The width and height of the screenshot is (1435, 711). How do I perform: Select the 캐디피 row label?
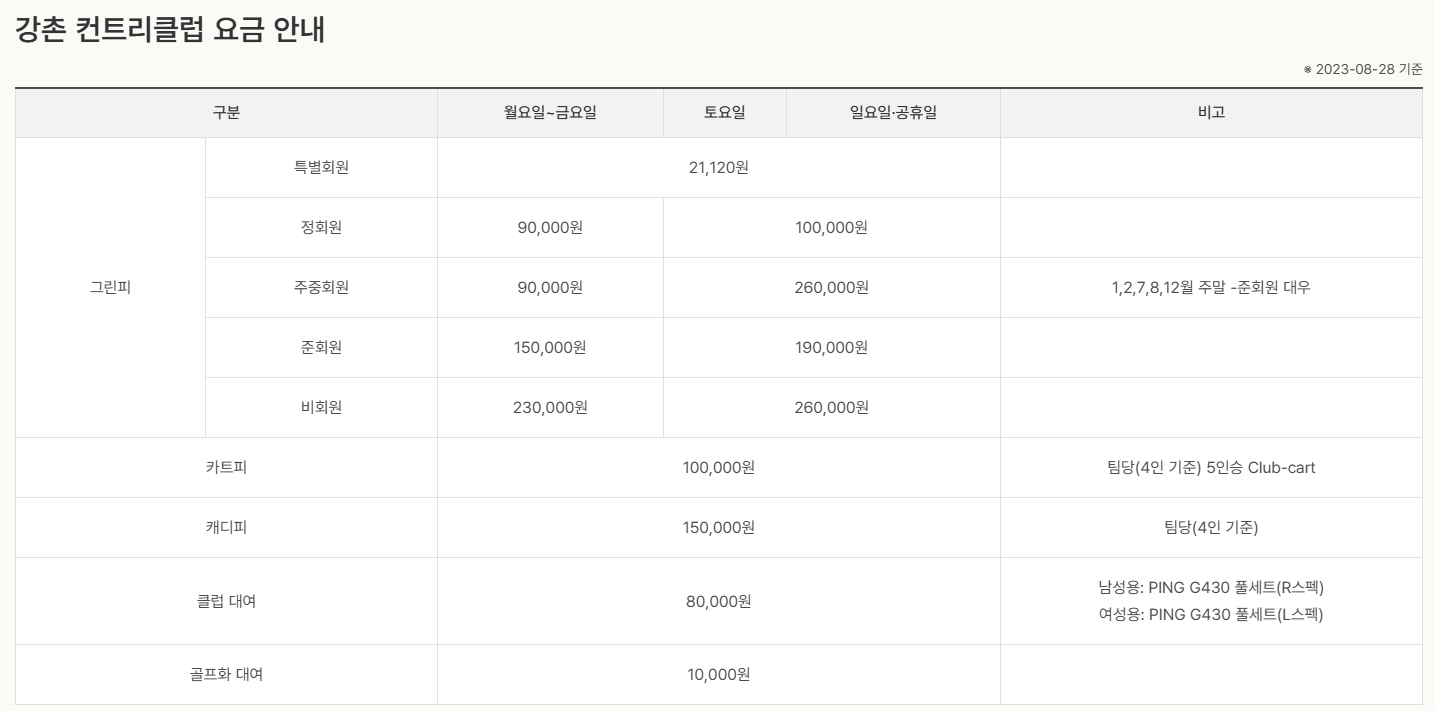coord(226,528)
